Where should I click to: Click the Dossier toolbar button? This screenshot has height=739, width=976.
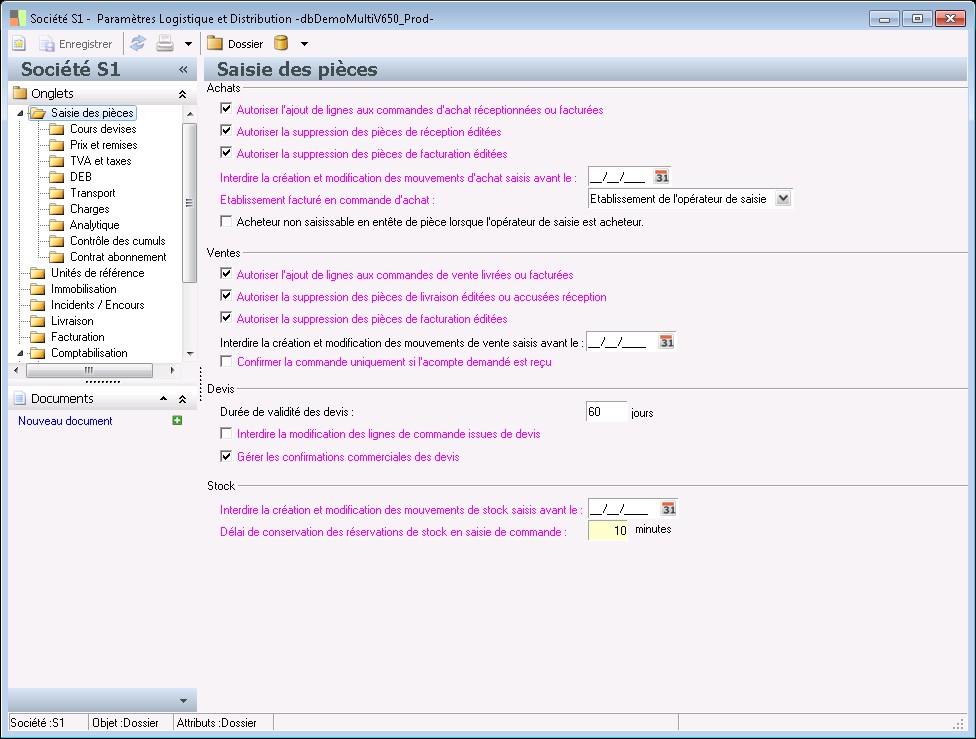click(x=235, y=44)
